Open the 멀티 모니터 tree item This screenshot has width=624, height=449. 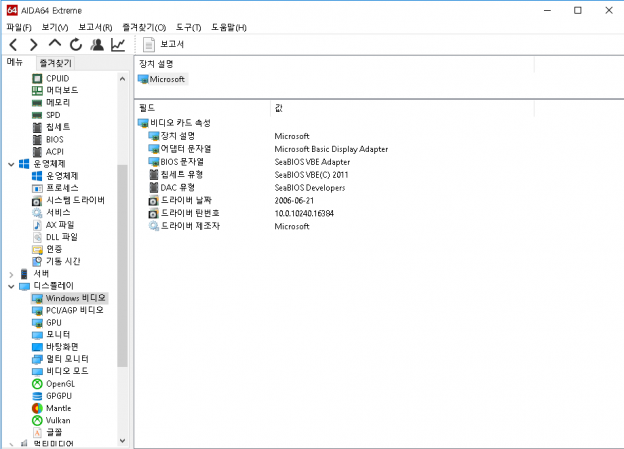coord(60,359)
